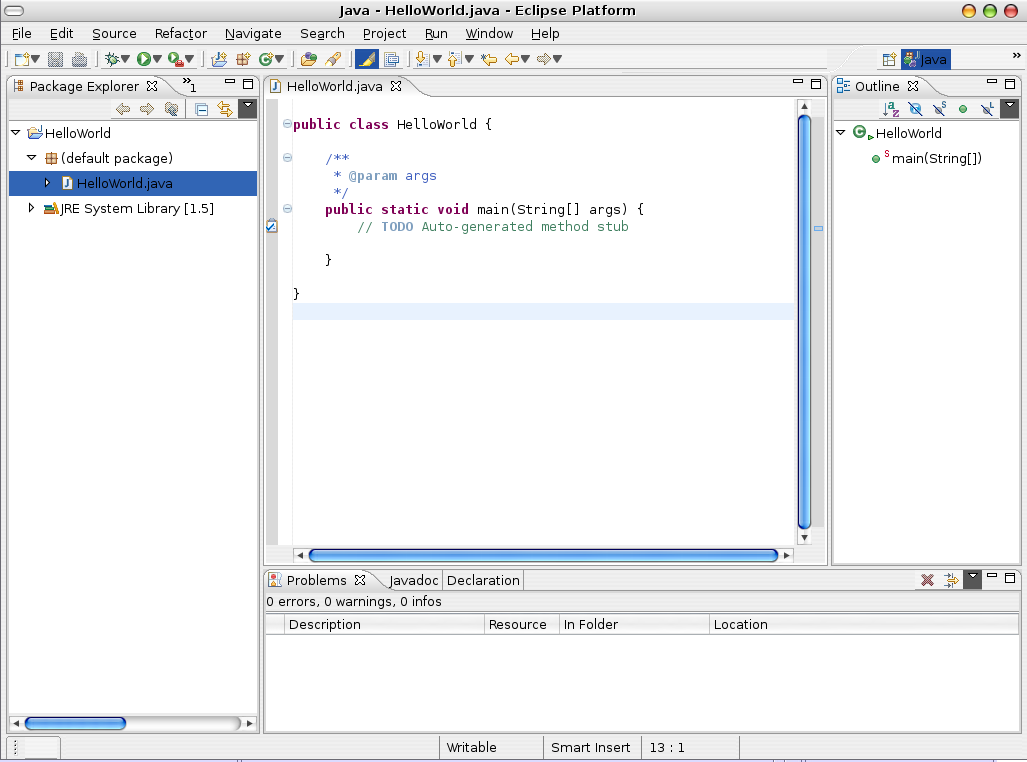Sort problems by Description column header

click(384, 624)
